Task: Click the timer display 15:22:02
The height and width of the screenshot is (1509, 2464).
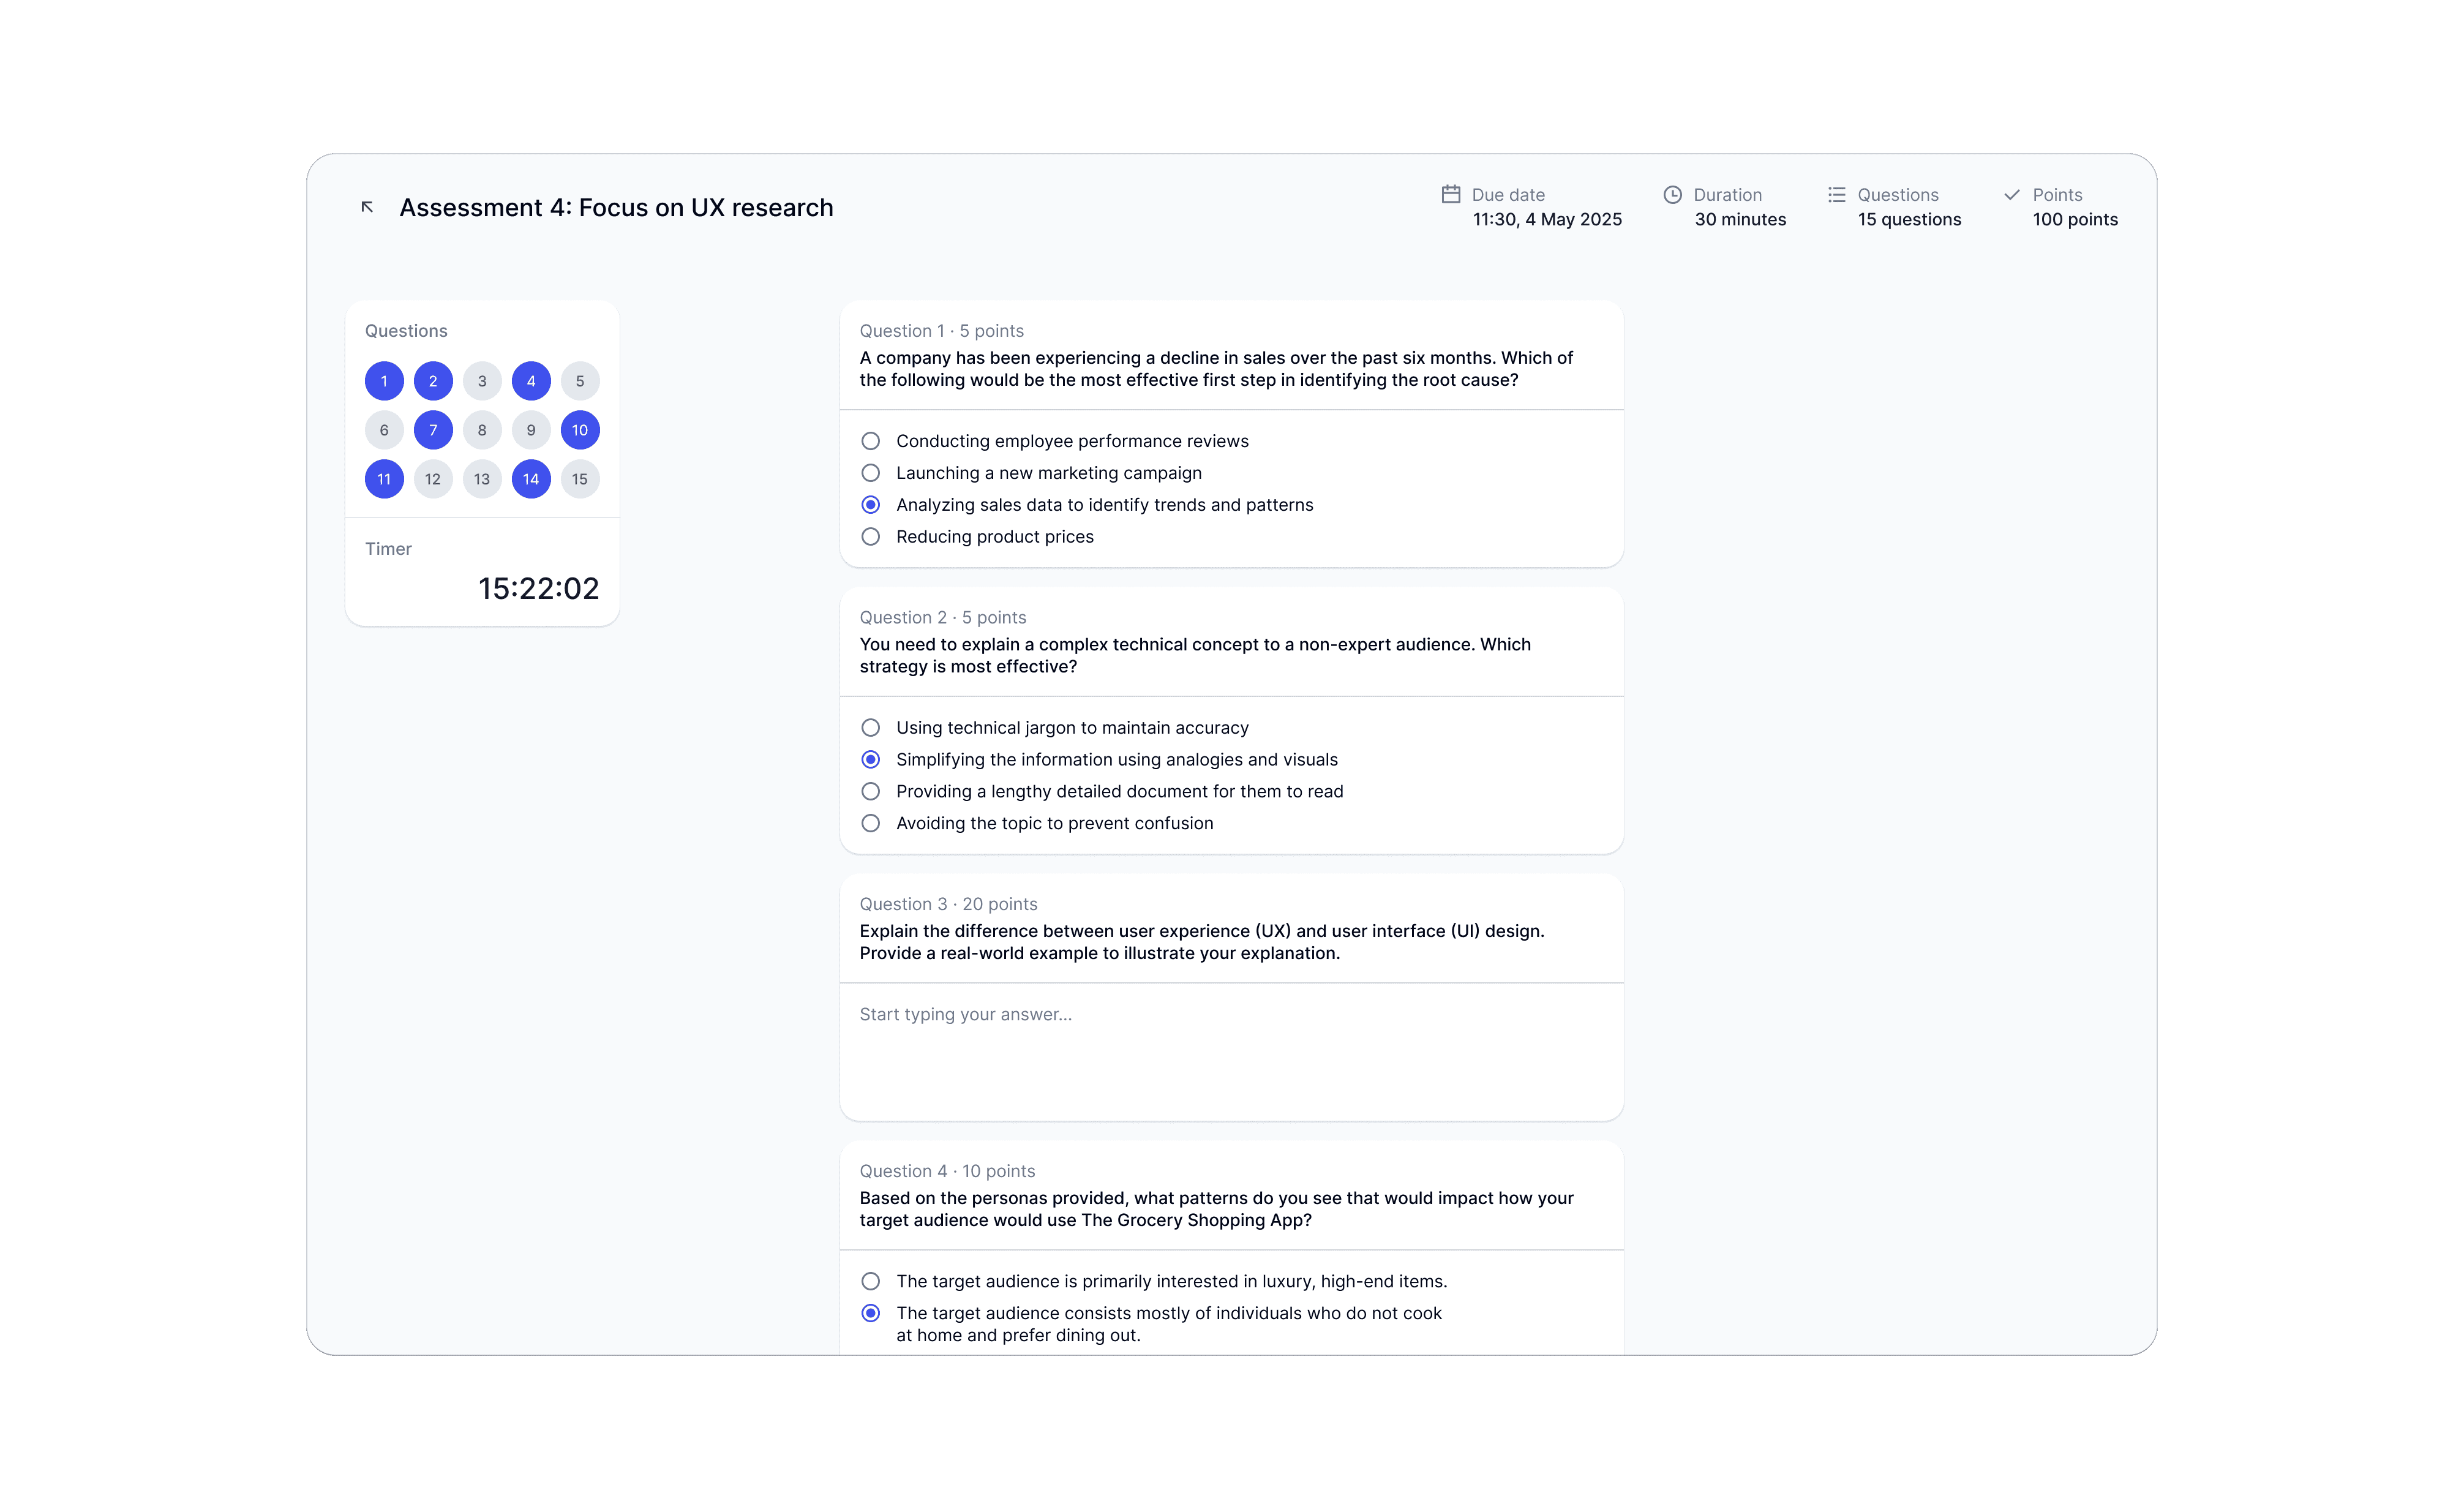Action: coord(538,588)
